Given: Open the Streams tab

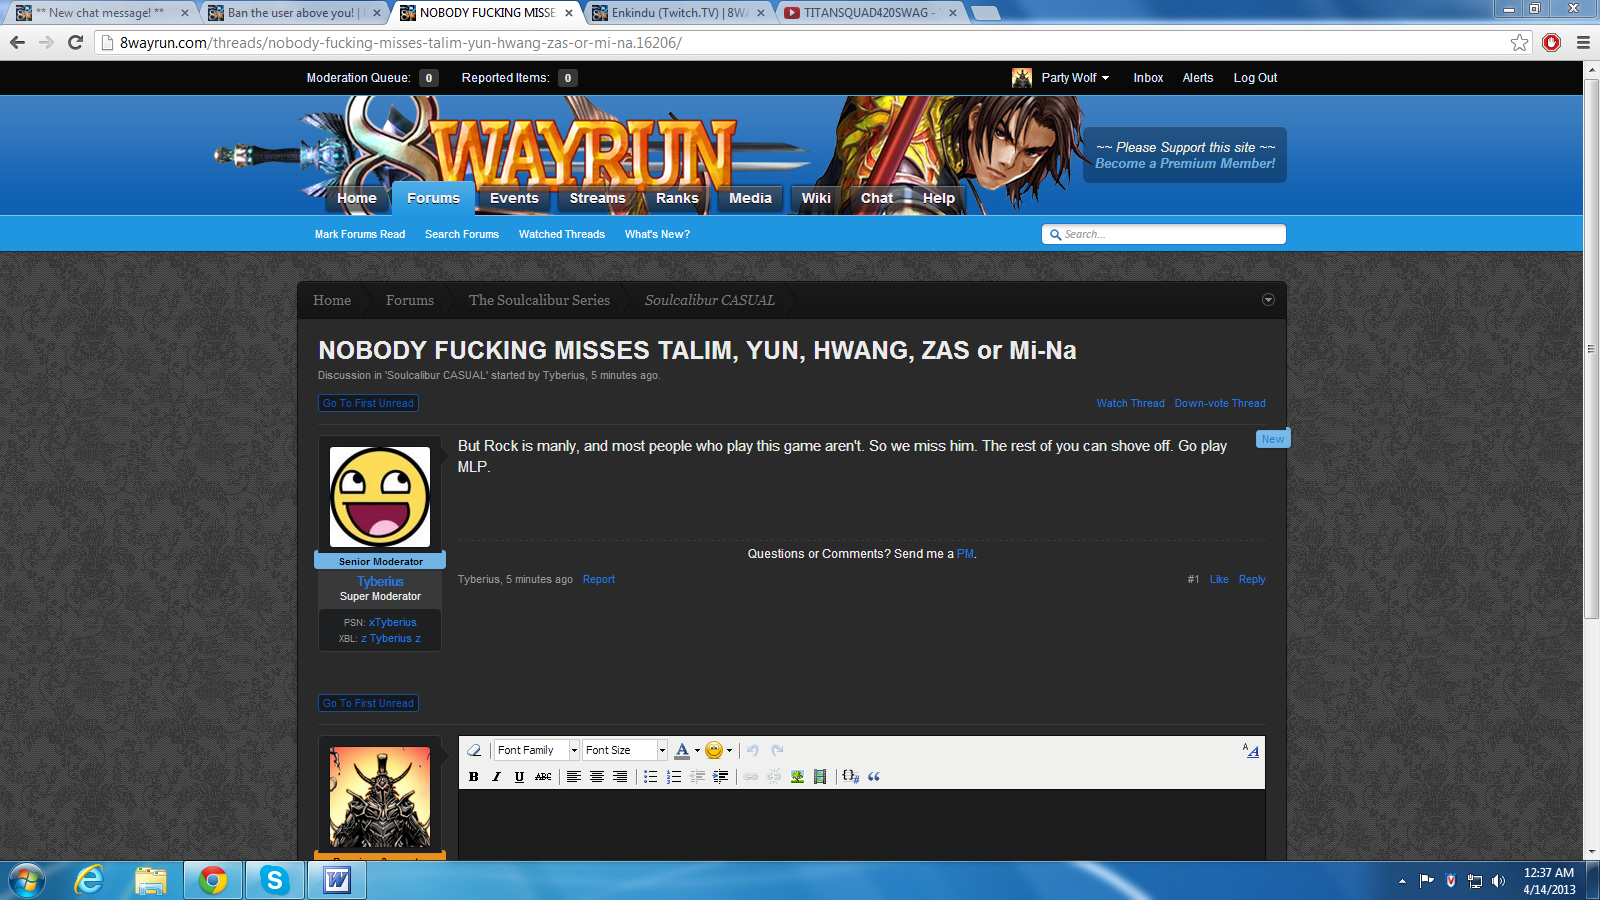Looking at the screenshot, I should 597,198.
